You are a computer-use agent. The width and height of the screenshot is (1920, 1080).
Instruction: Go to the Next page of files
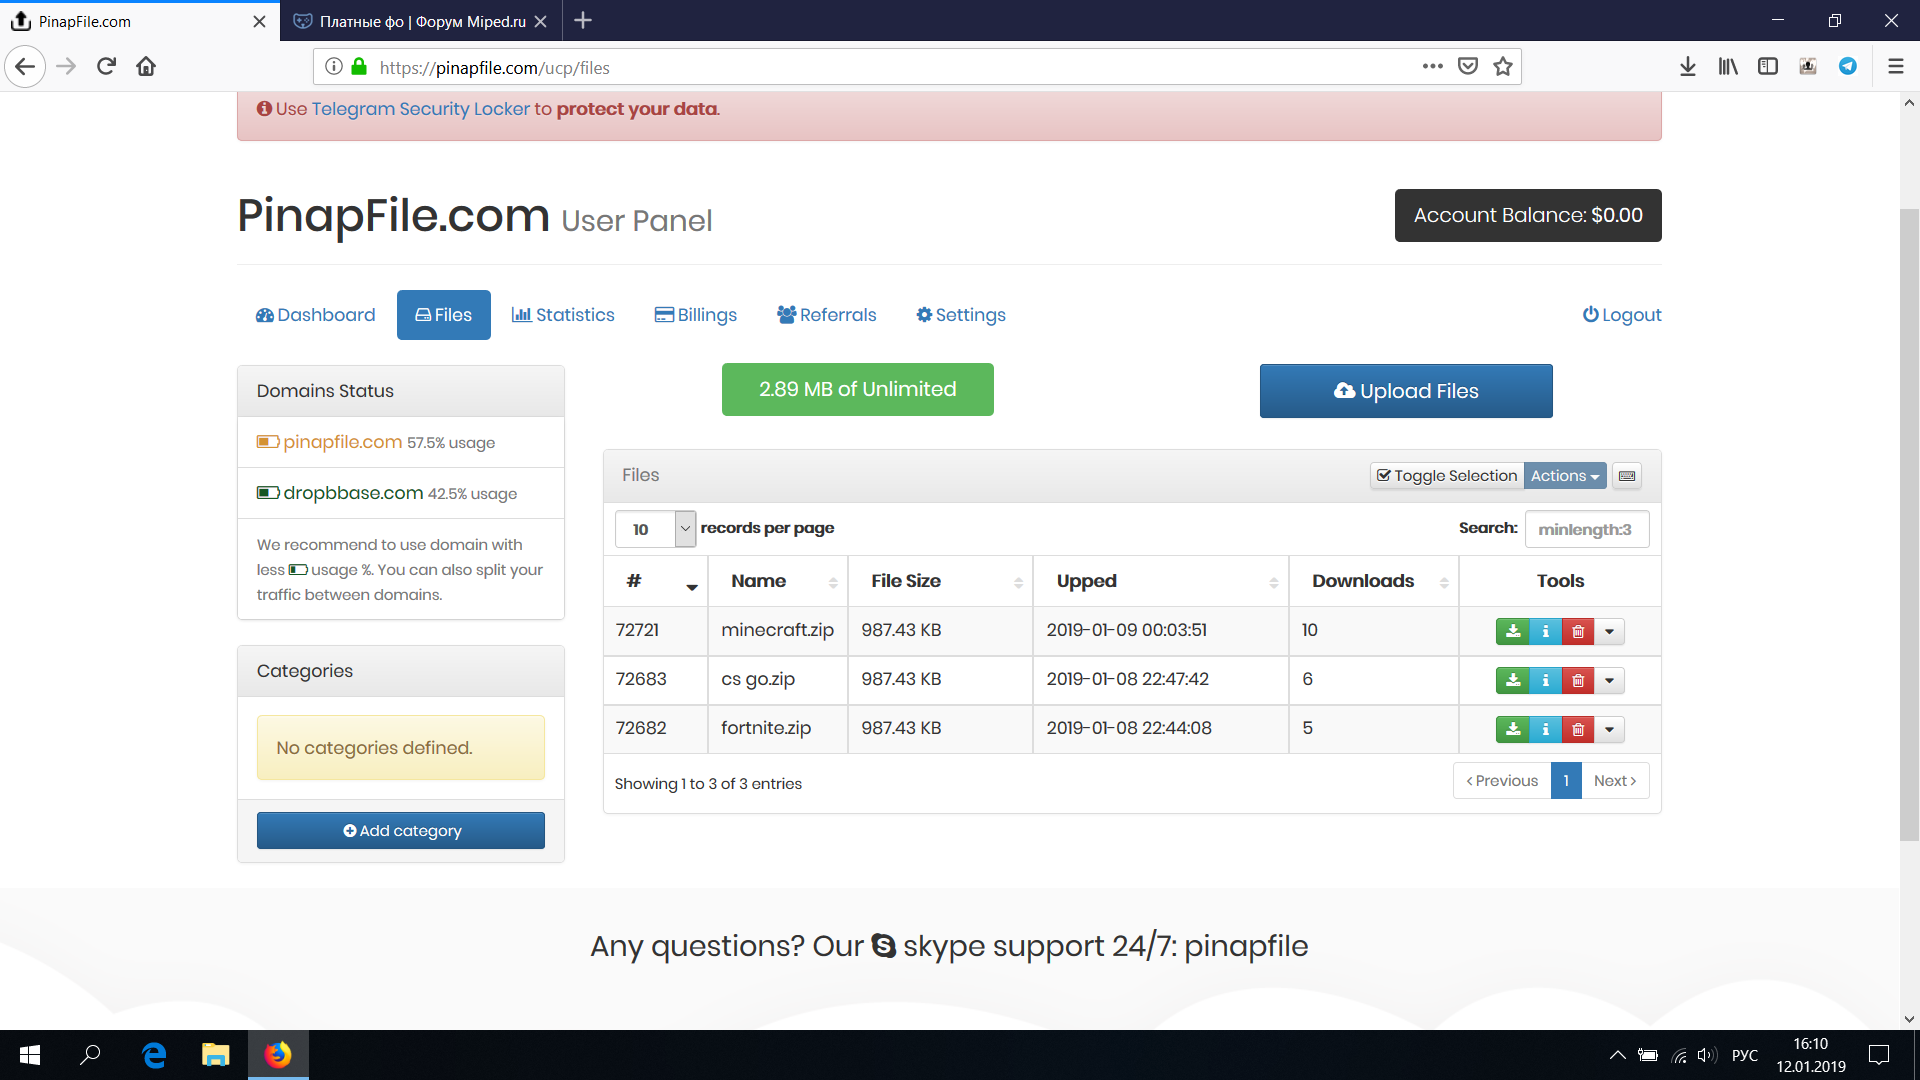1615,781
